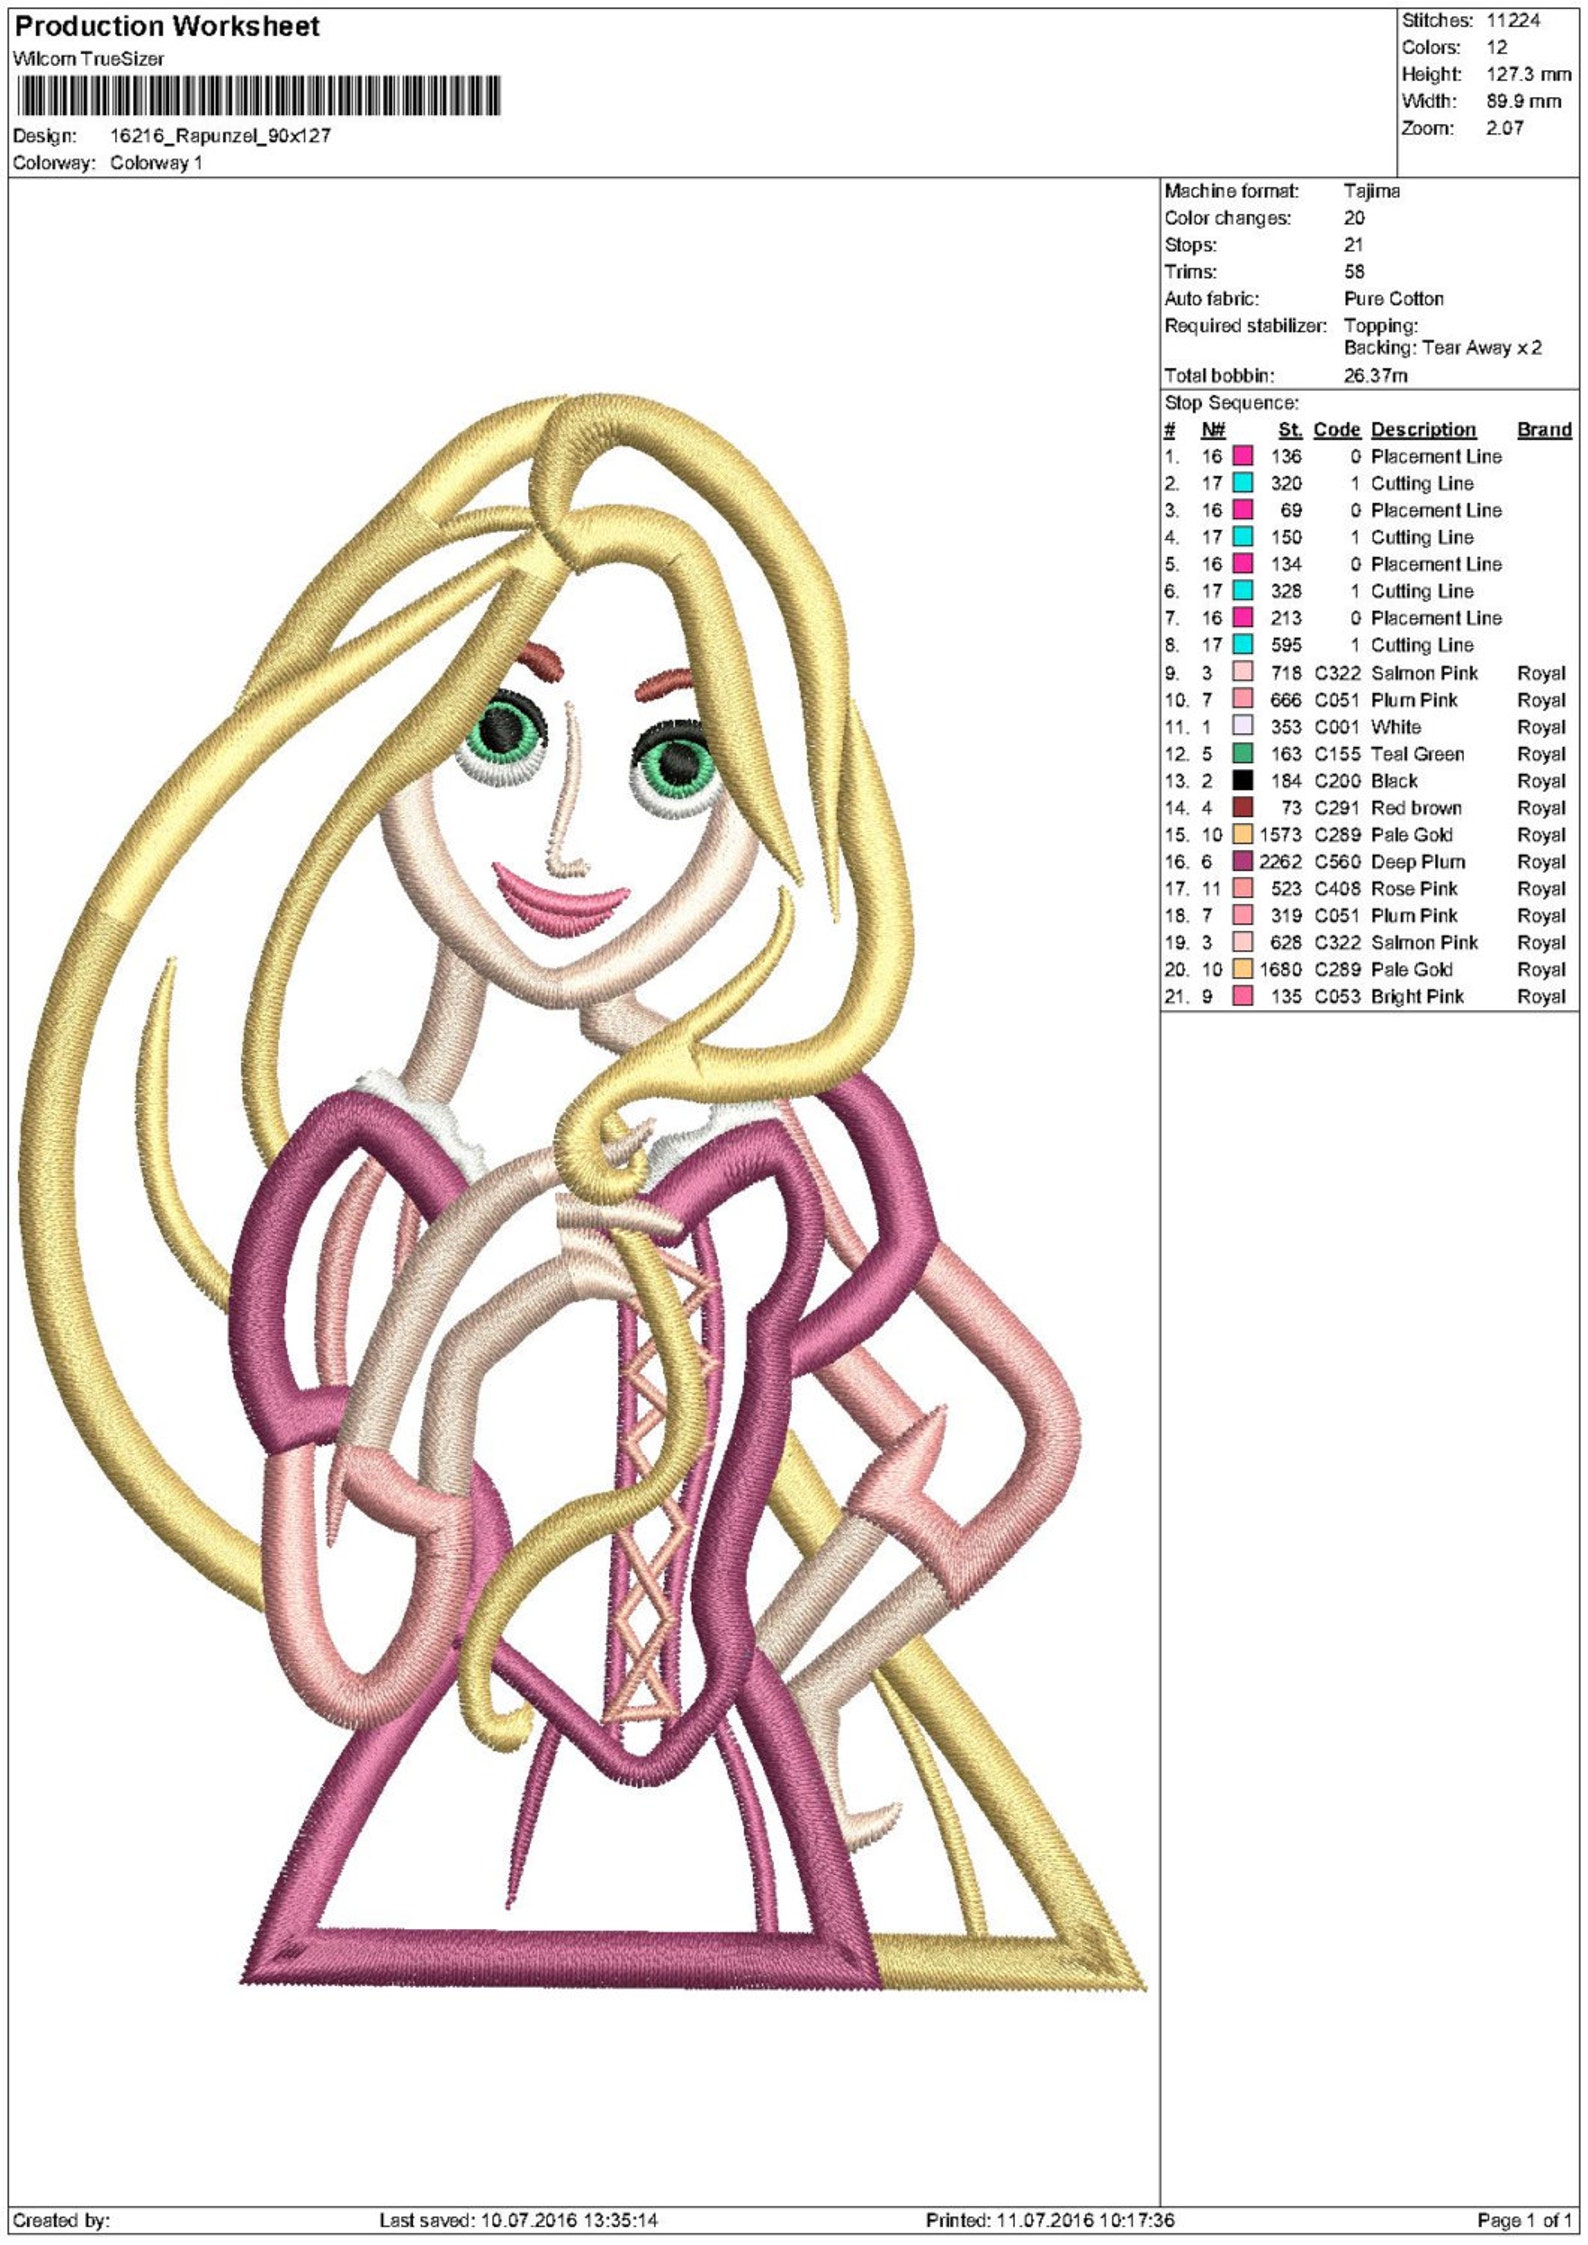Screen dimensions: 1588x2245
Task: Click 'Cutting Line' in stop row 4
Action: pos(1422,538)
